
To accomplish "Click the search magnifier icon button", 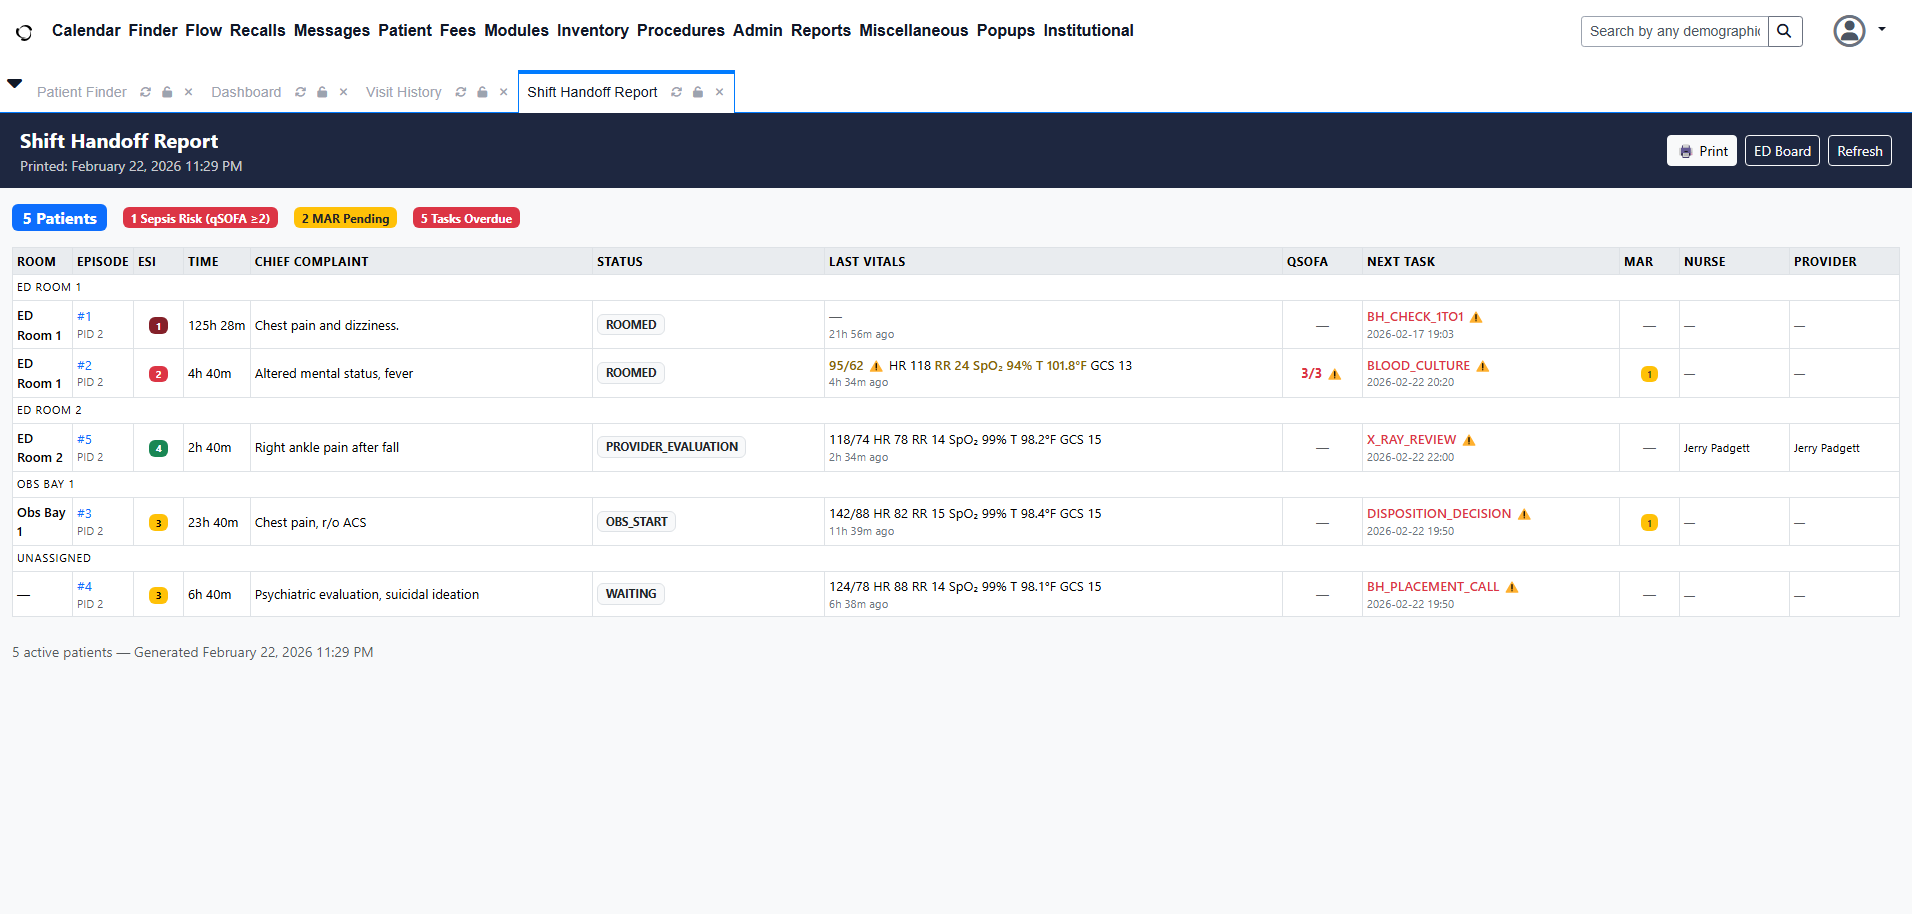I will pyautogui.click(x=1784, y=31).
